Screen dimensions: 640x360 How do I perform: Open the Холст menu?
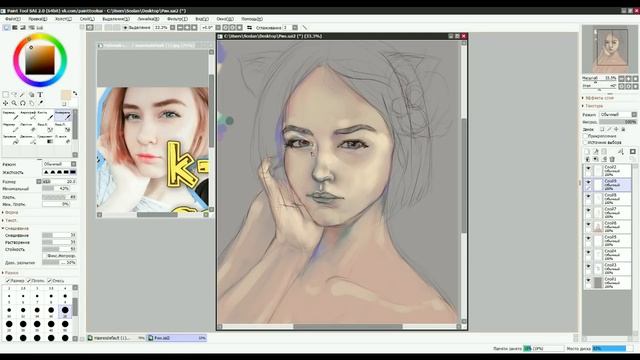coord(63,19)
